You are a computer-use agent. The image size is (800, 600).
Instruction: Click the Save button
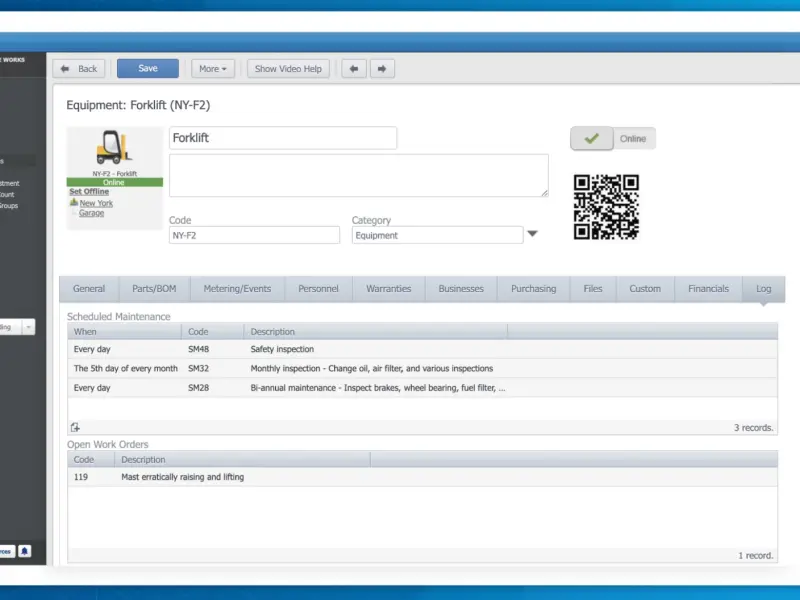tap(148, 68)
